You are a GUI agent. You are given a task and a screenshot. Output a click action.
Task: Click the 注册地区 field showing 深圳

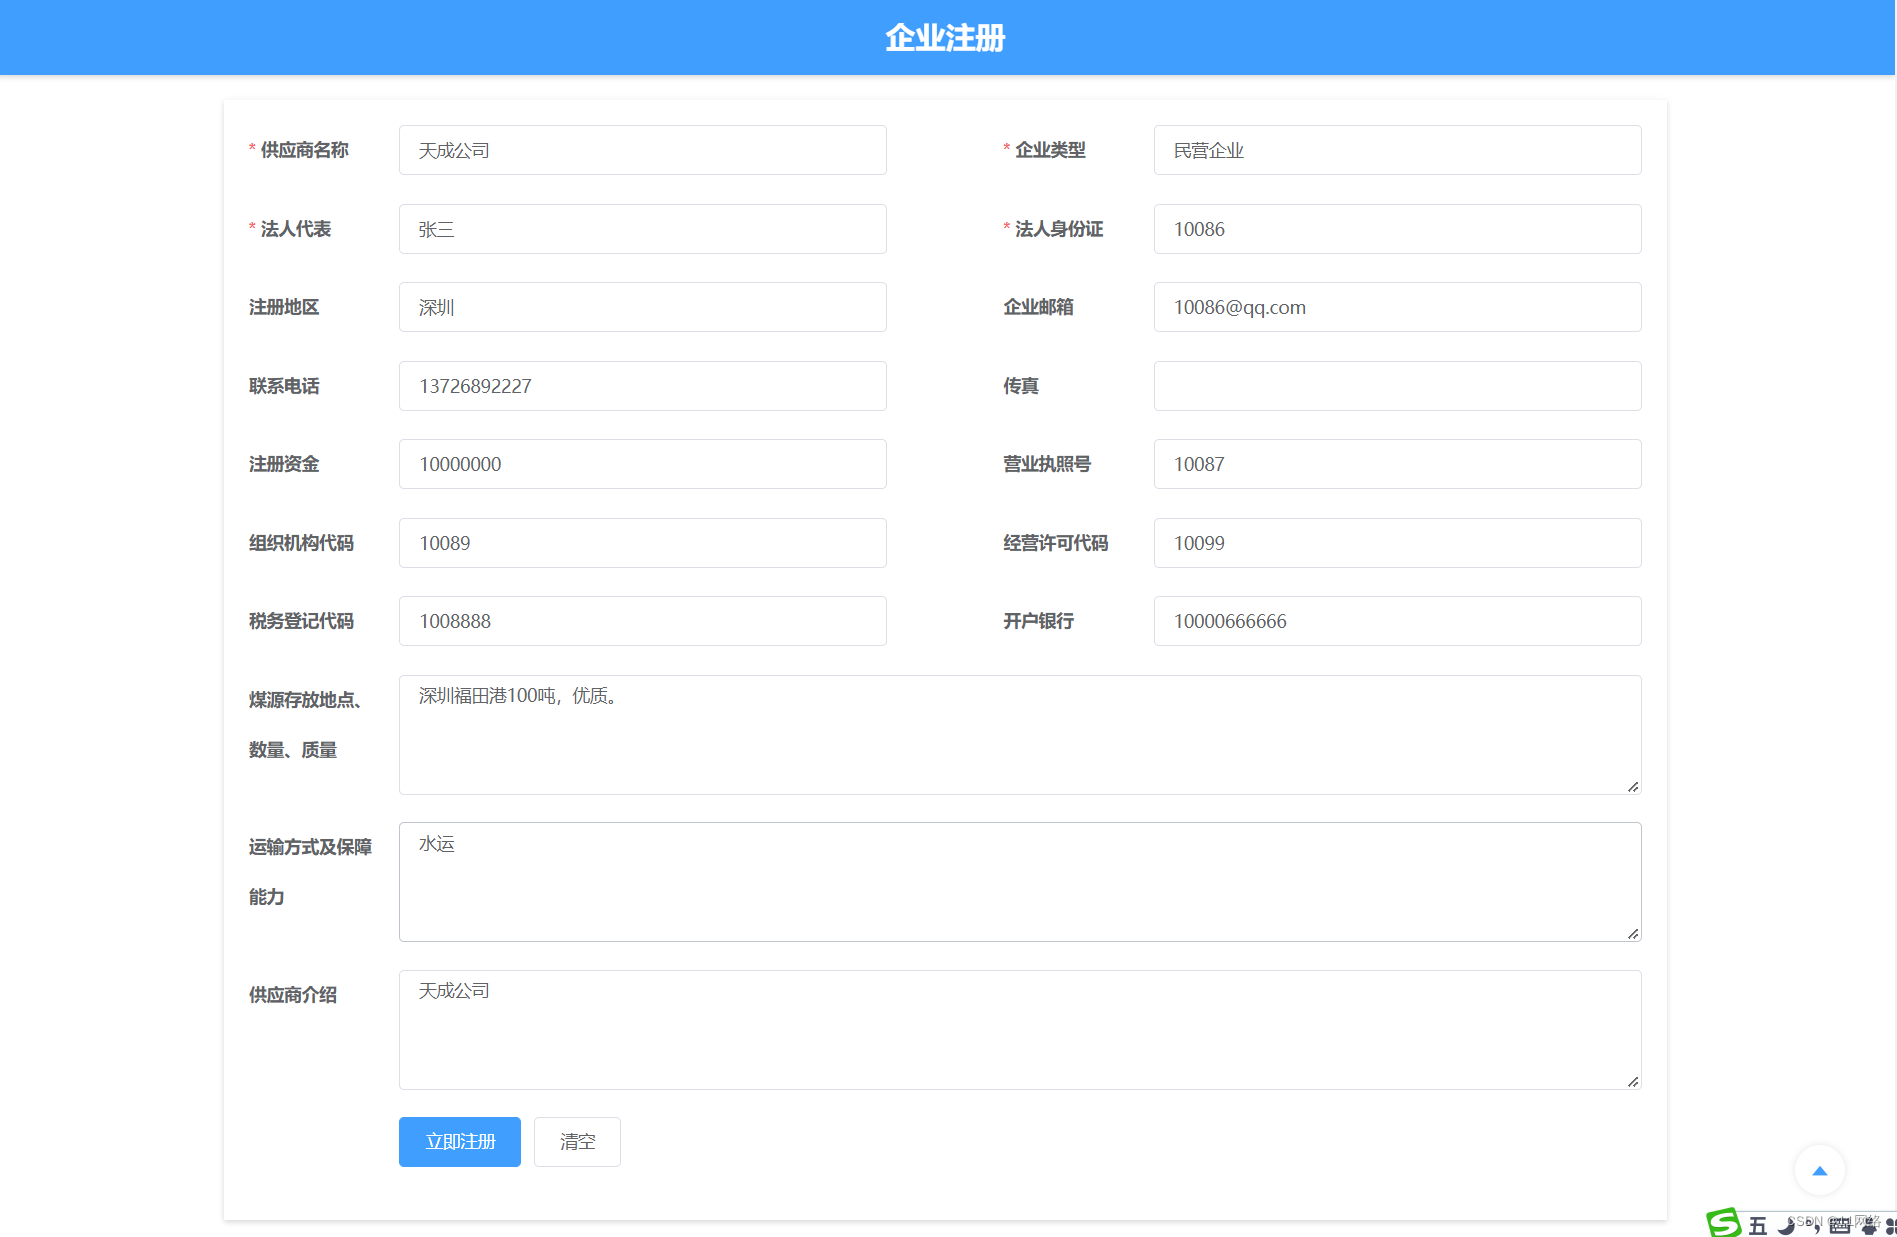[x=643, y=307]
